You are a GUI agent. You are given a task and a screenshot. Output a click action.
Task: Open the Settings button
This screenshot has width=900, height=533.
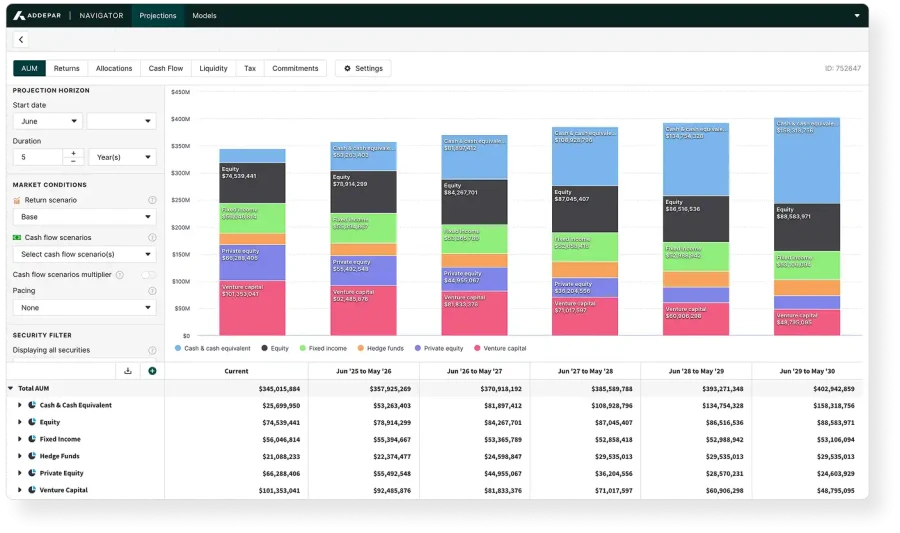coord(363,69)
